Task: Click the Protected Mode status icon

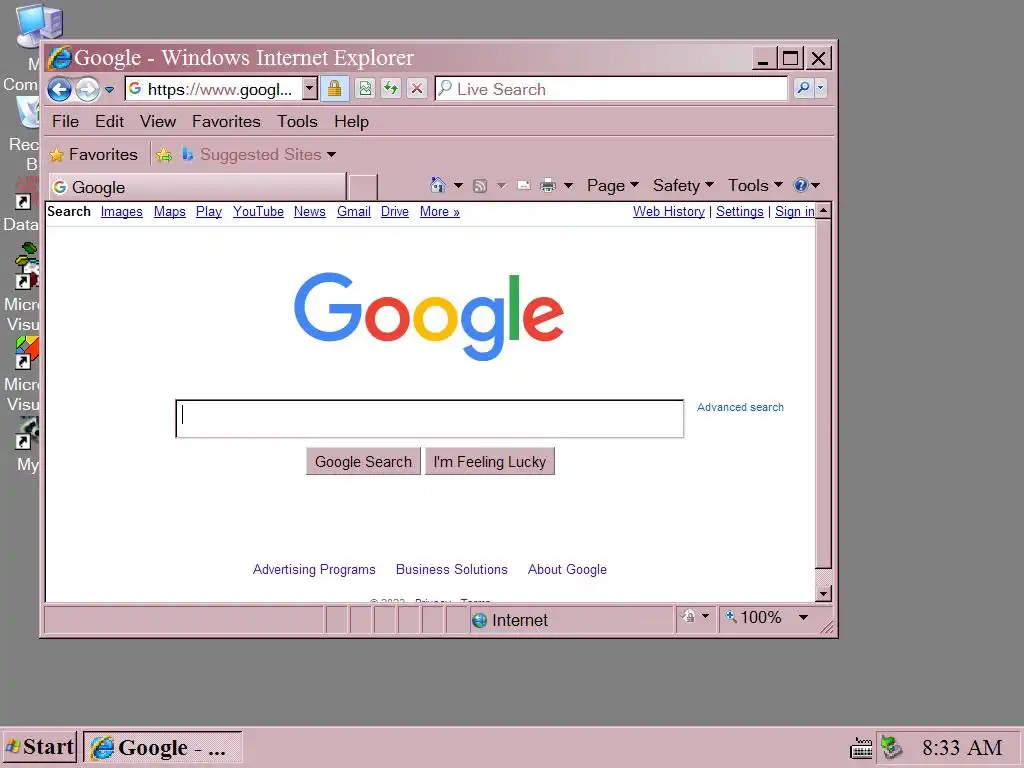Action: click(688, 616)
